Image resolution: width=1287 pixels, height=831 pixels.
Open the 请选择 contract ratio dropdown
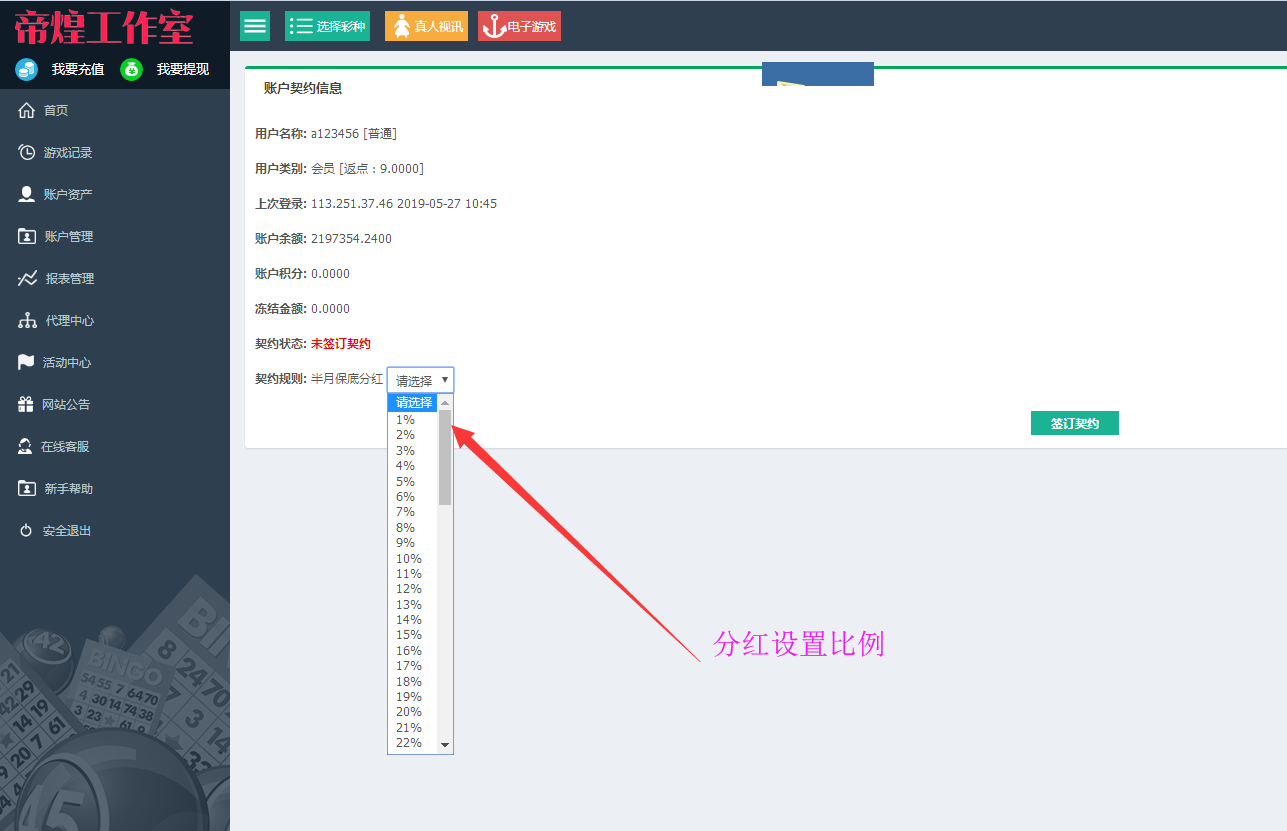coord(420,380)
